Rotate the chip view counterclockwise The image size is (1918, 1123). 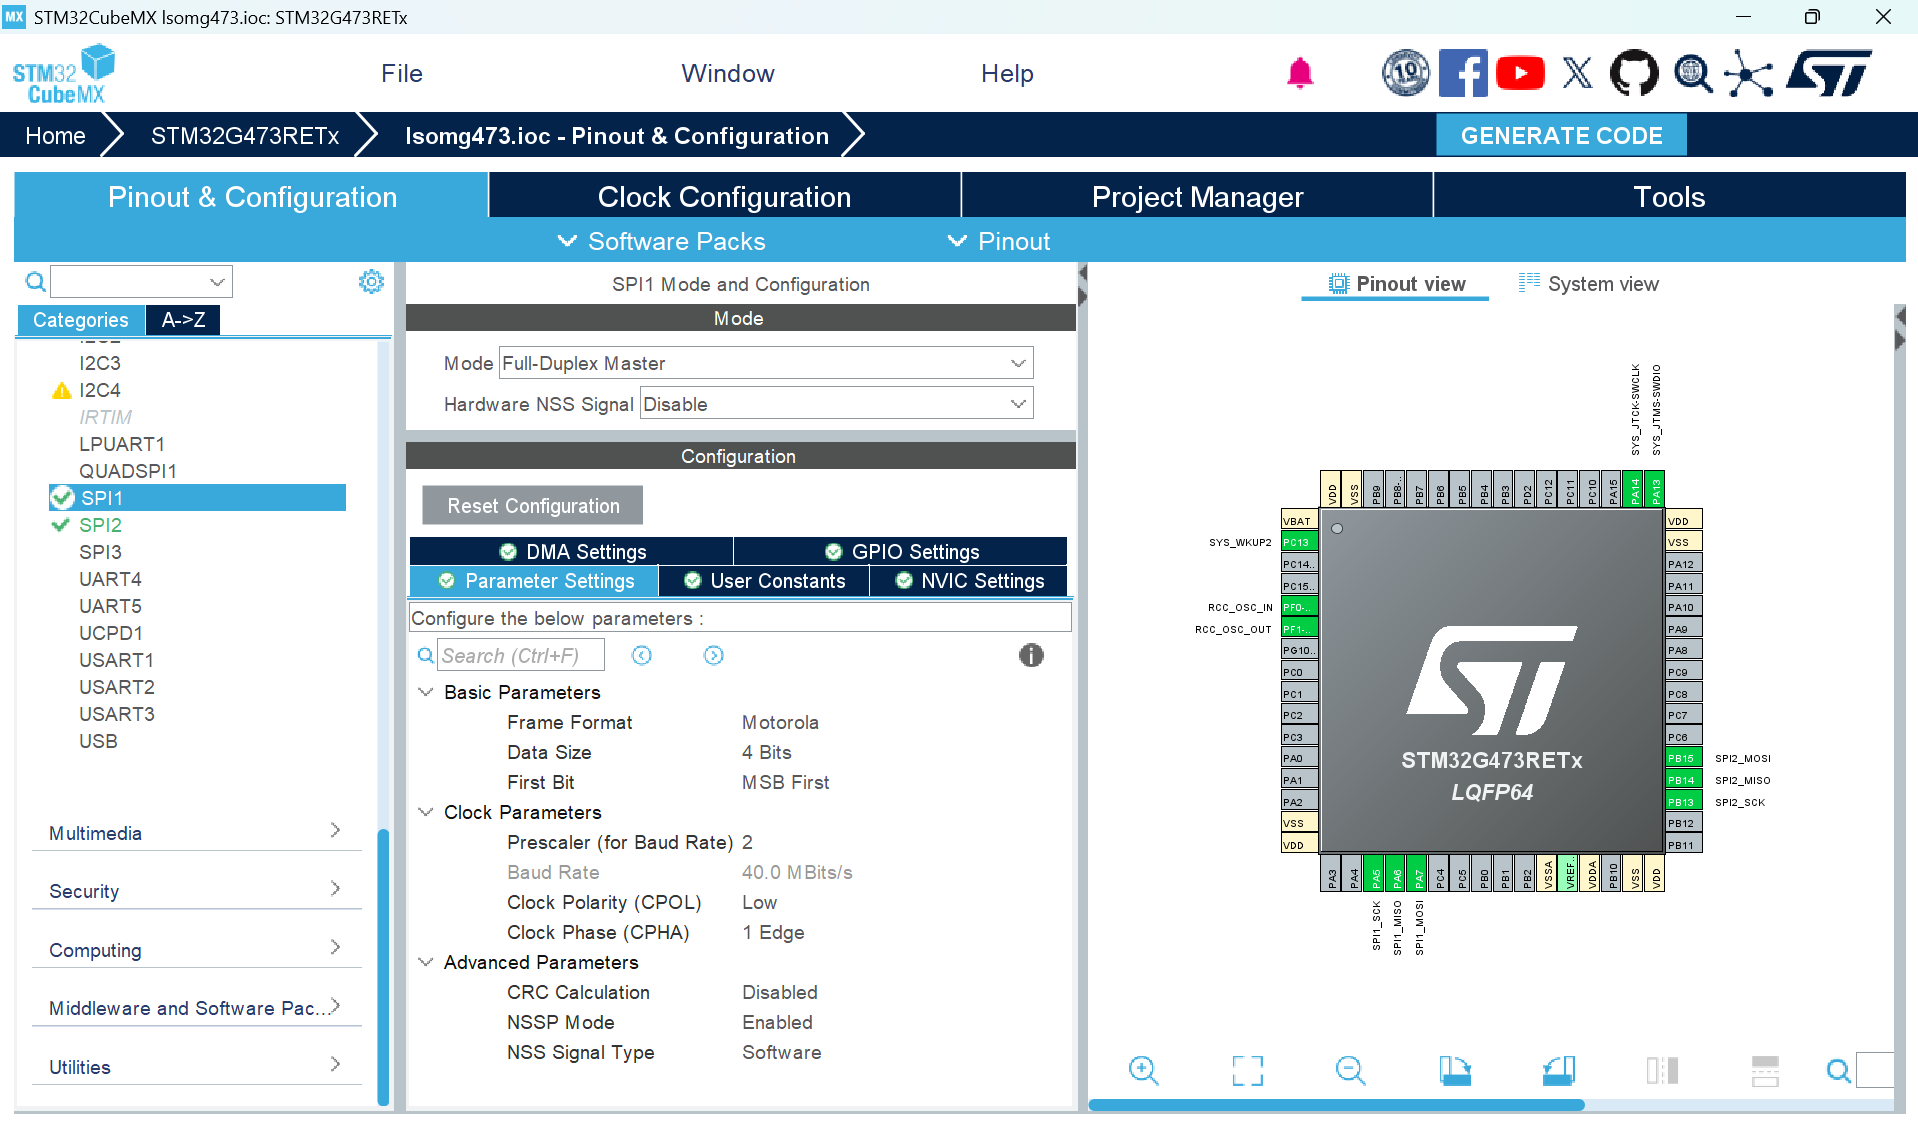pyautogui.click(x=1558, y=1070)
